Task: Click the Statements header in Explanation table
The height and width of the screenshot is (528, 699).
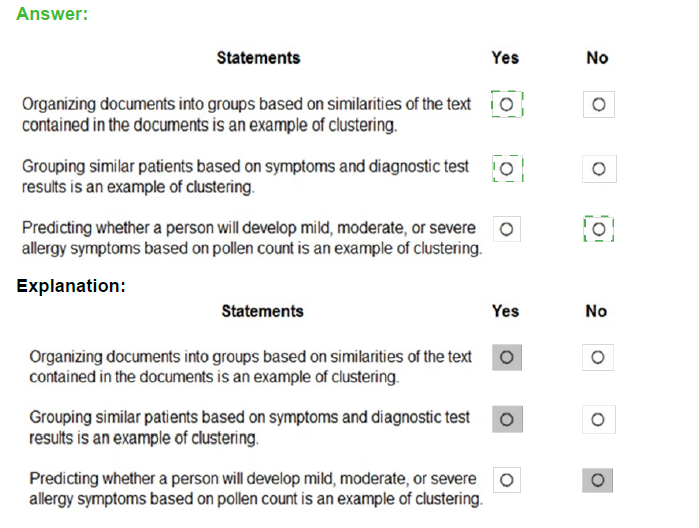Action: [x=263, y=311]
